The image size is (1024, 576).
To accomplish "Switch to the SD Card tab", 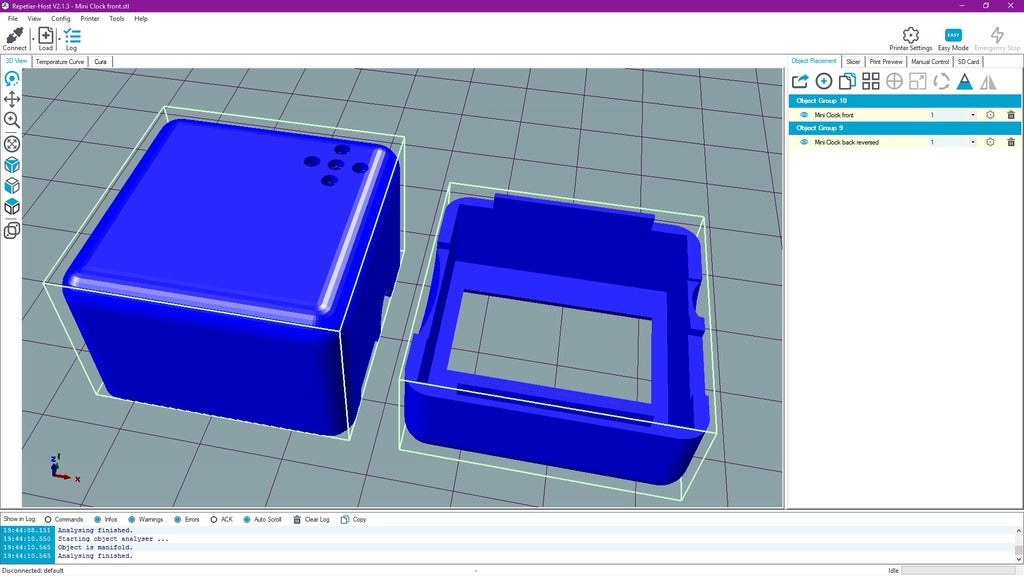I will [x=968, y=61].
